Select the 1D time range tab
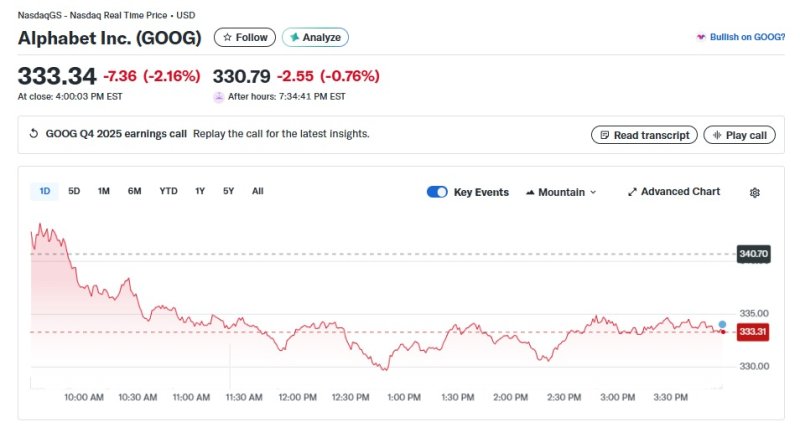This screenshot has width=800, height=432. (45, 191)
